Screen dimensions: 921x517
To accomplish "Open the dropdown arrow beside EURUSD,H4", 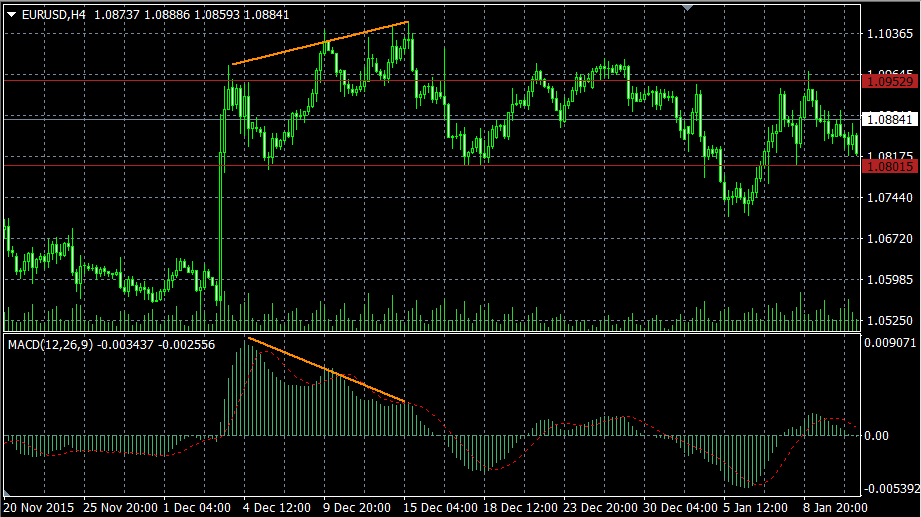I will coord(11,14).
